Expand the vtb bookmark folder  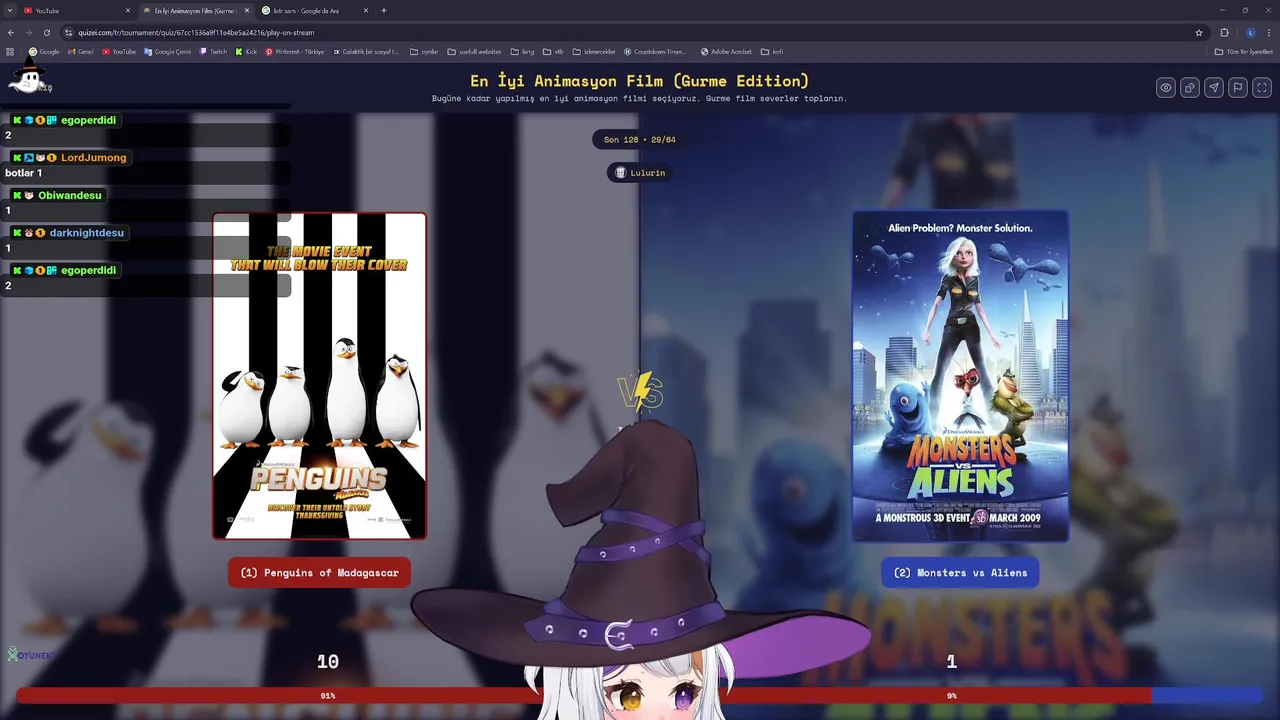553,51
